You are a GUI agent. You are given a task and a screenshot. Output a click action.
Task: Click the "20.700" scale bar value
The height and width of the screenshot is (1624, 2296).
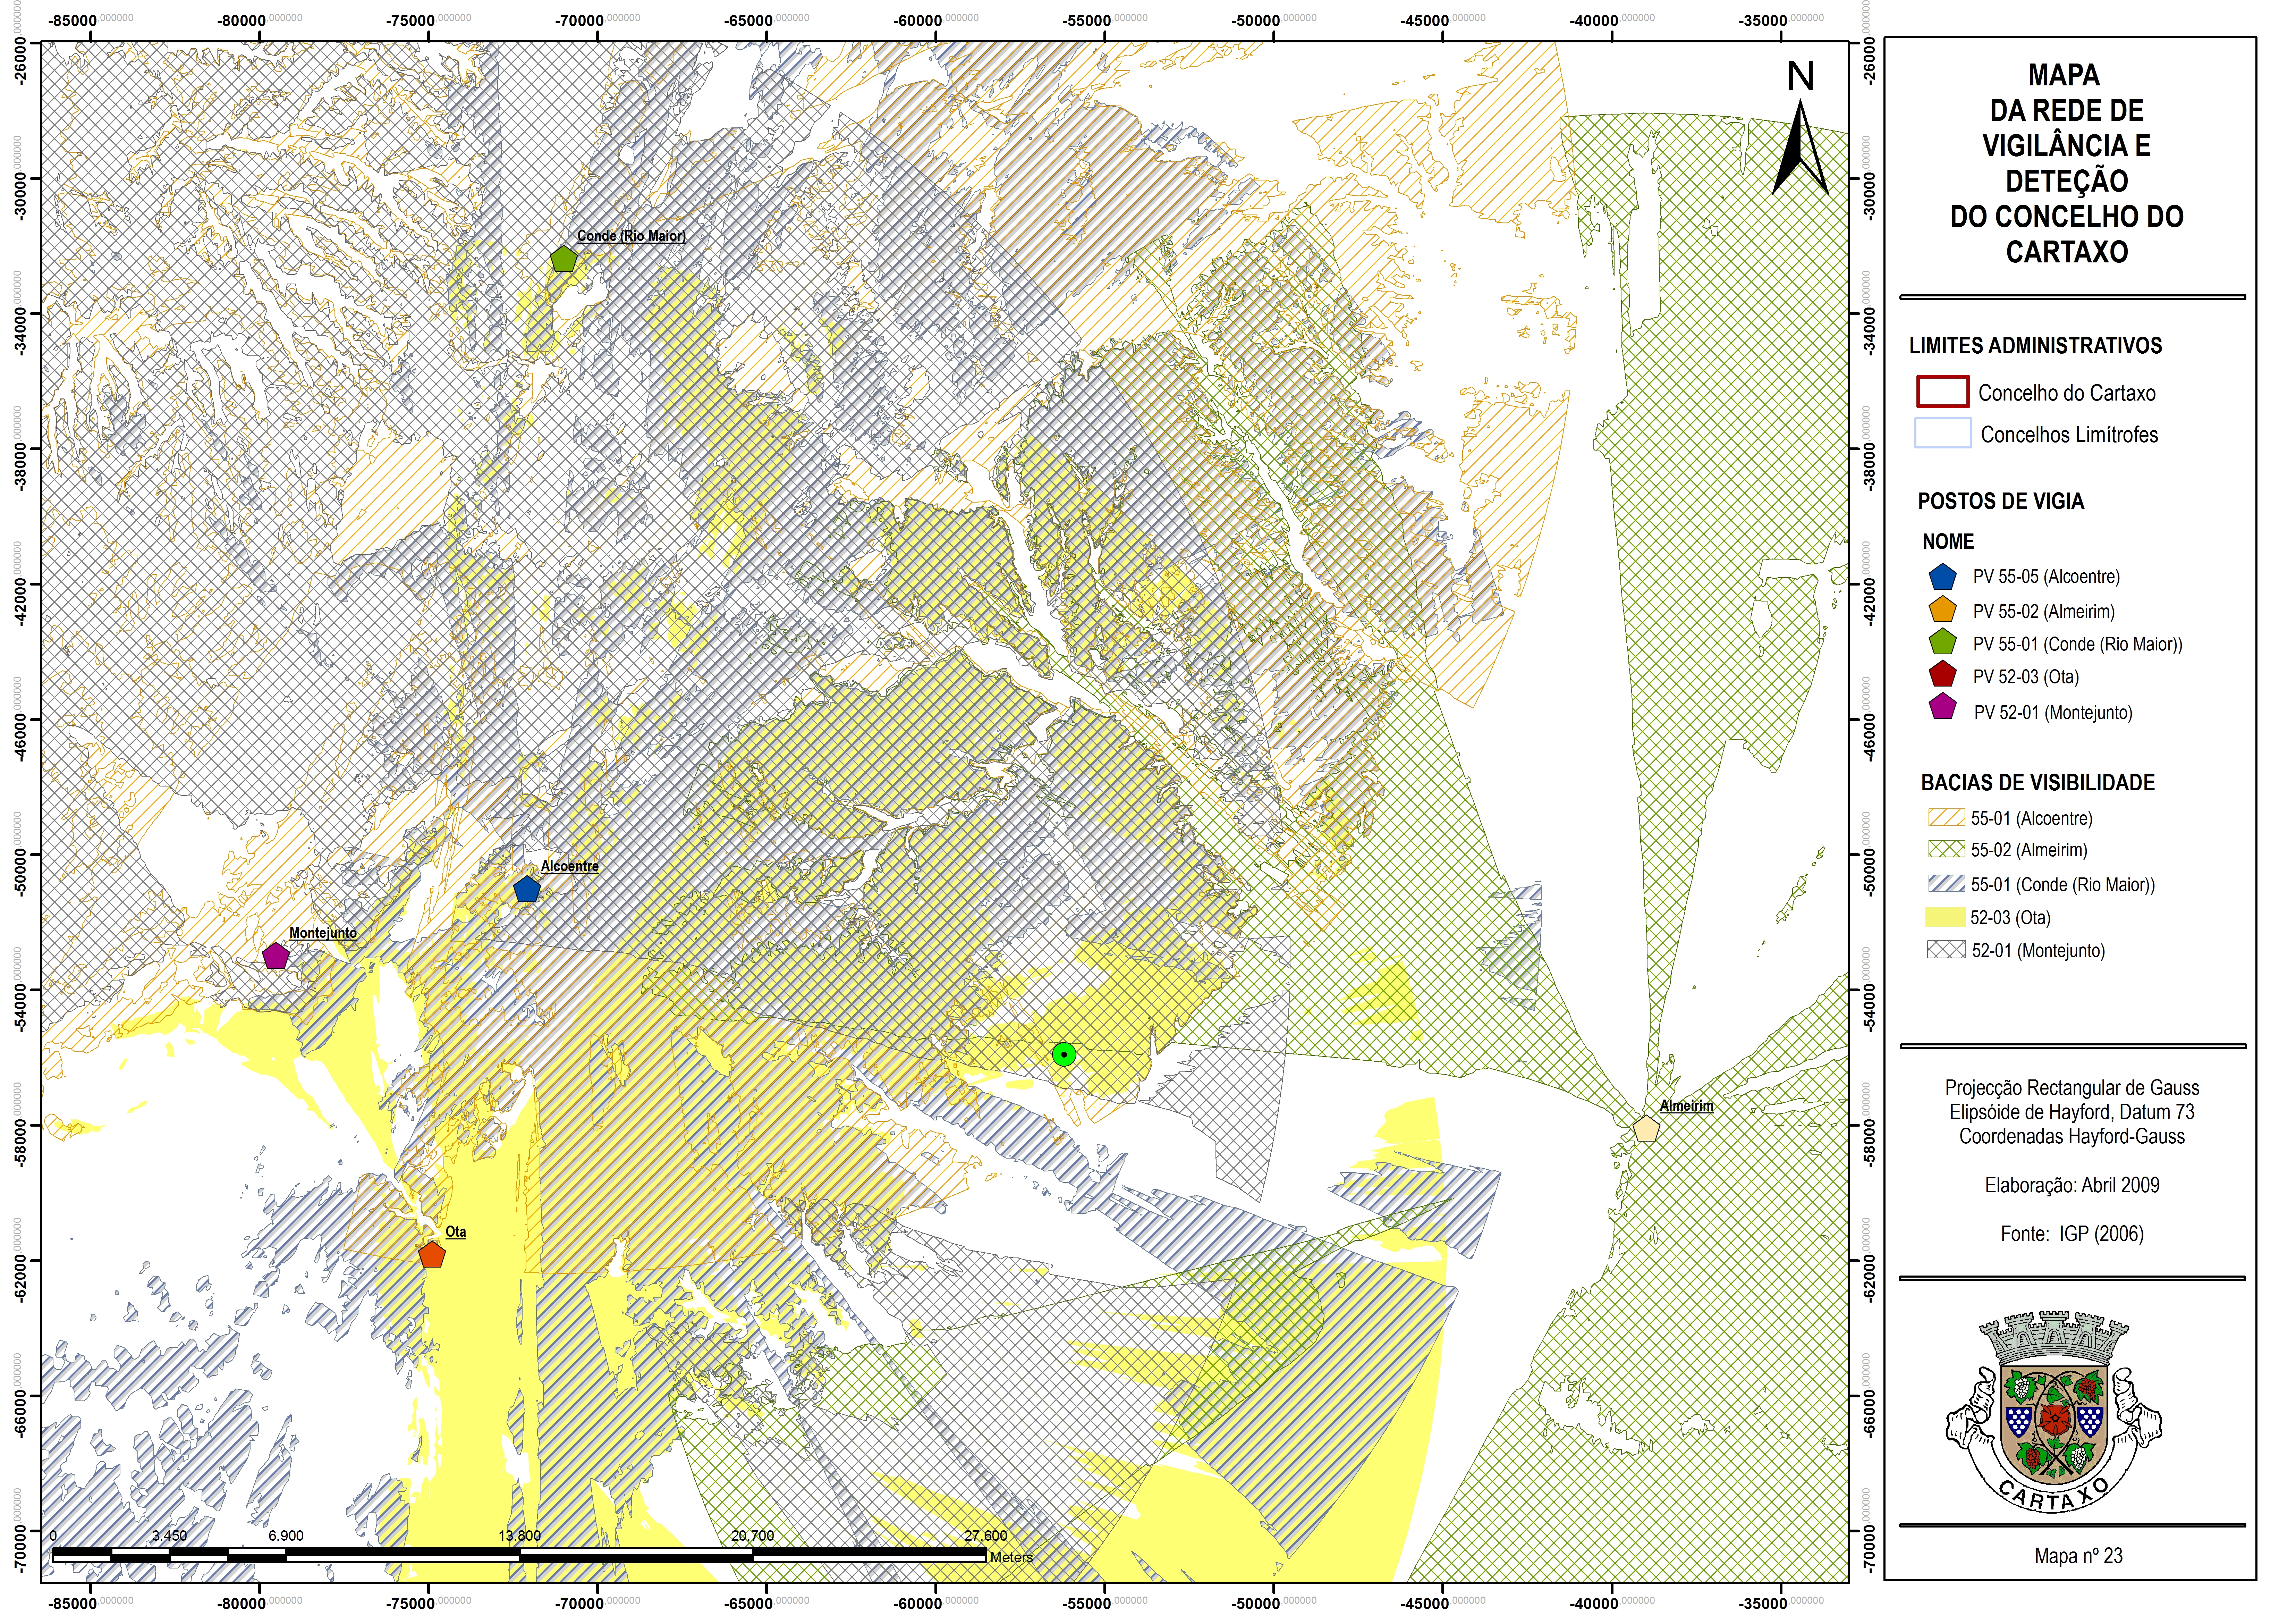pyautogui.click(x=753, y=1536)
